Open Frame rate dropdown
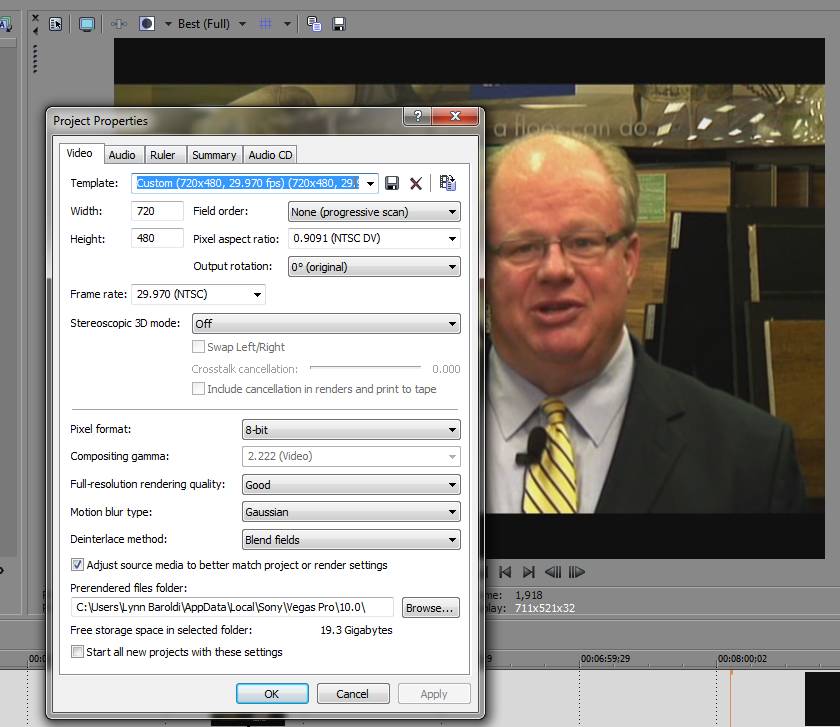This screenshot has height=727, width=840. point(198,294)
